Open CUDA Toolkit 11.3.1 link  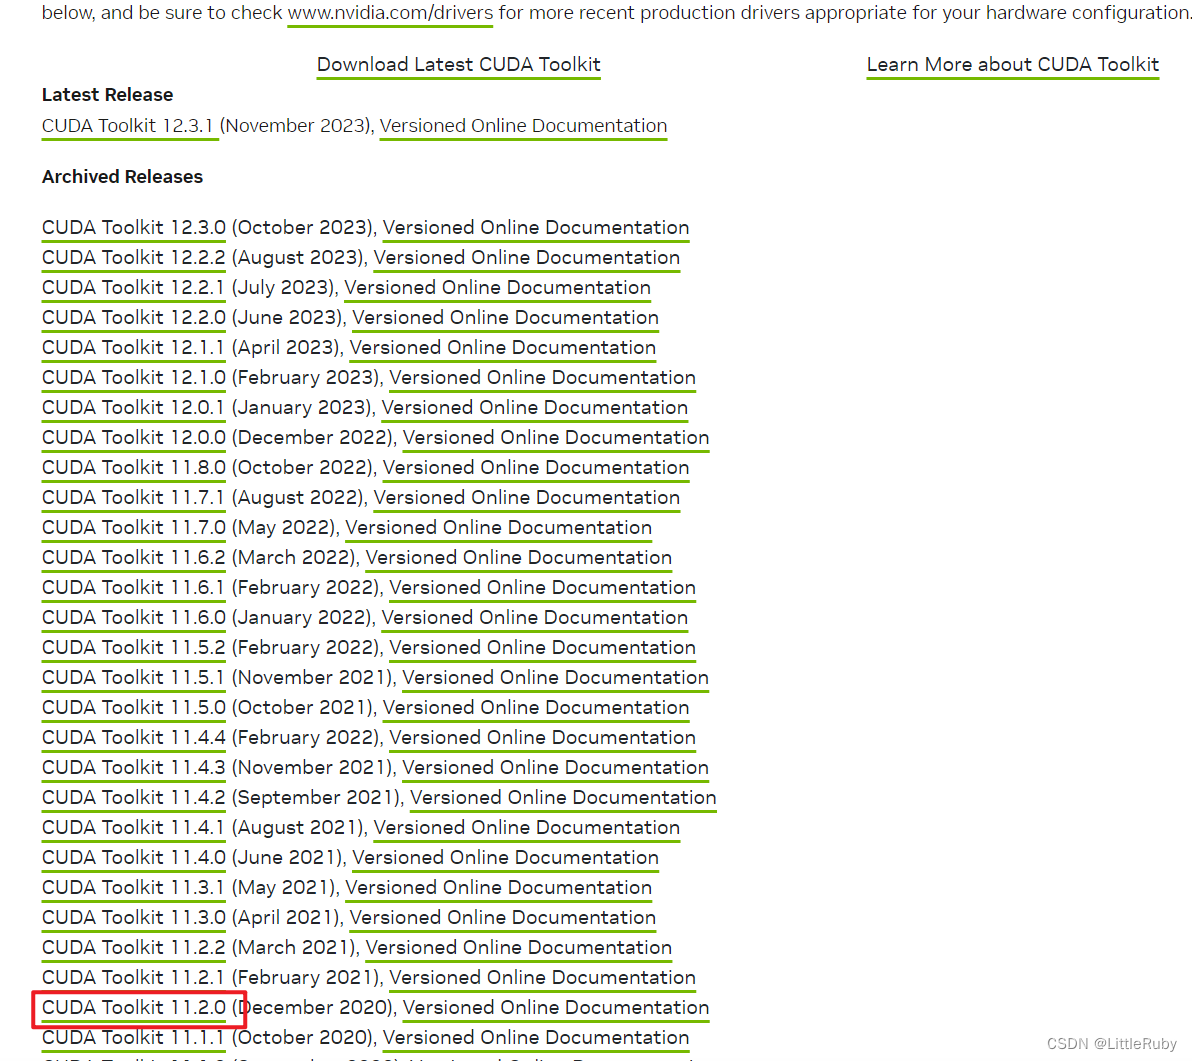pyautogui.click(x=133, y=888)
